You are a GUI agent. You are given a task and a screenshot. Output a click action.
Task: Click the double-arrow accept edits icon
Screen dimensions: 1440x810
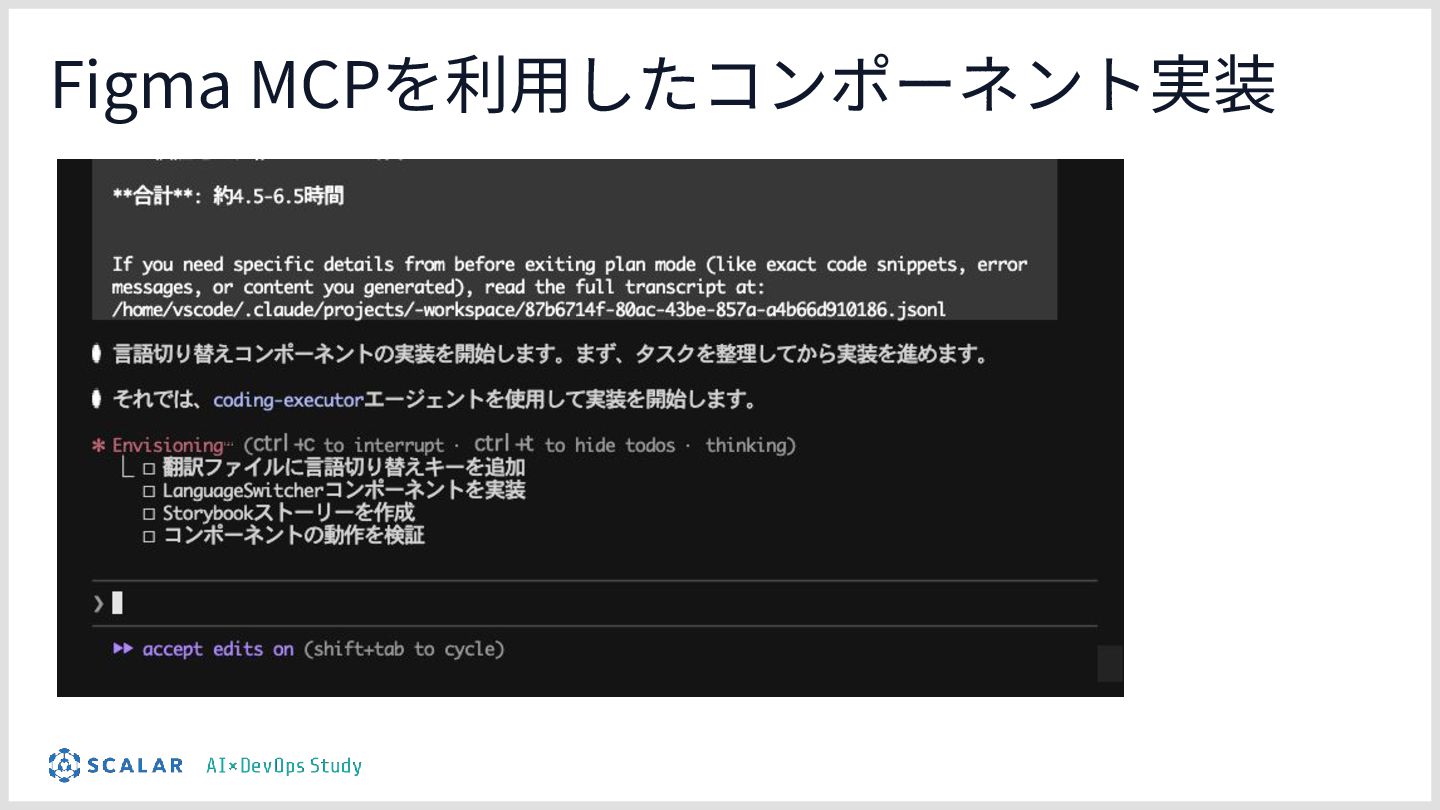[x=123, y=649]
